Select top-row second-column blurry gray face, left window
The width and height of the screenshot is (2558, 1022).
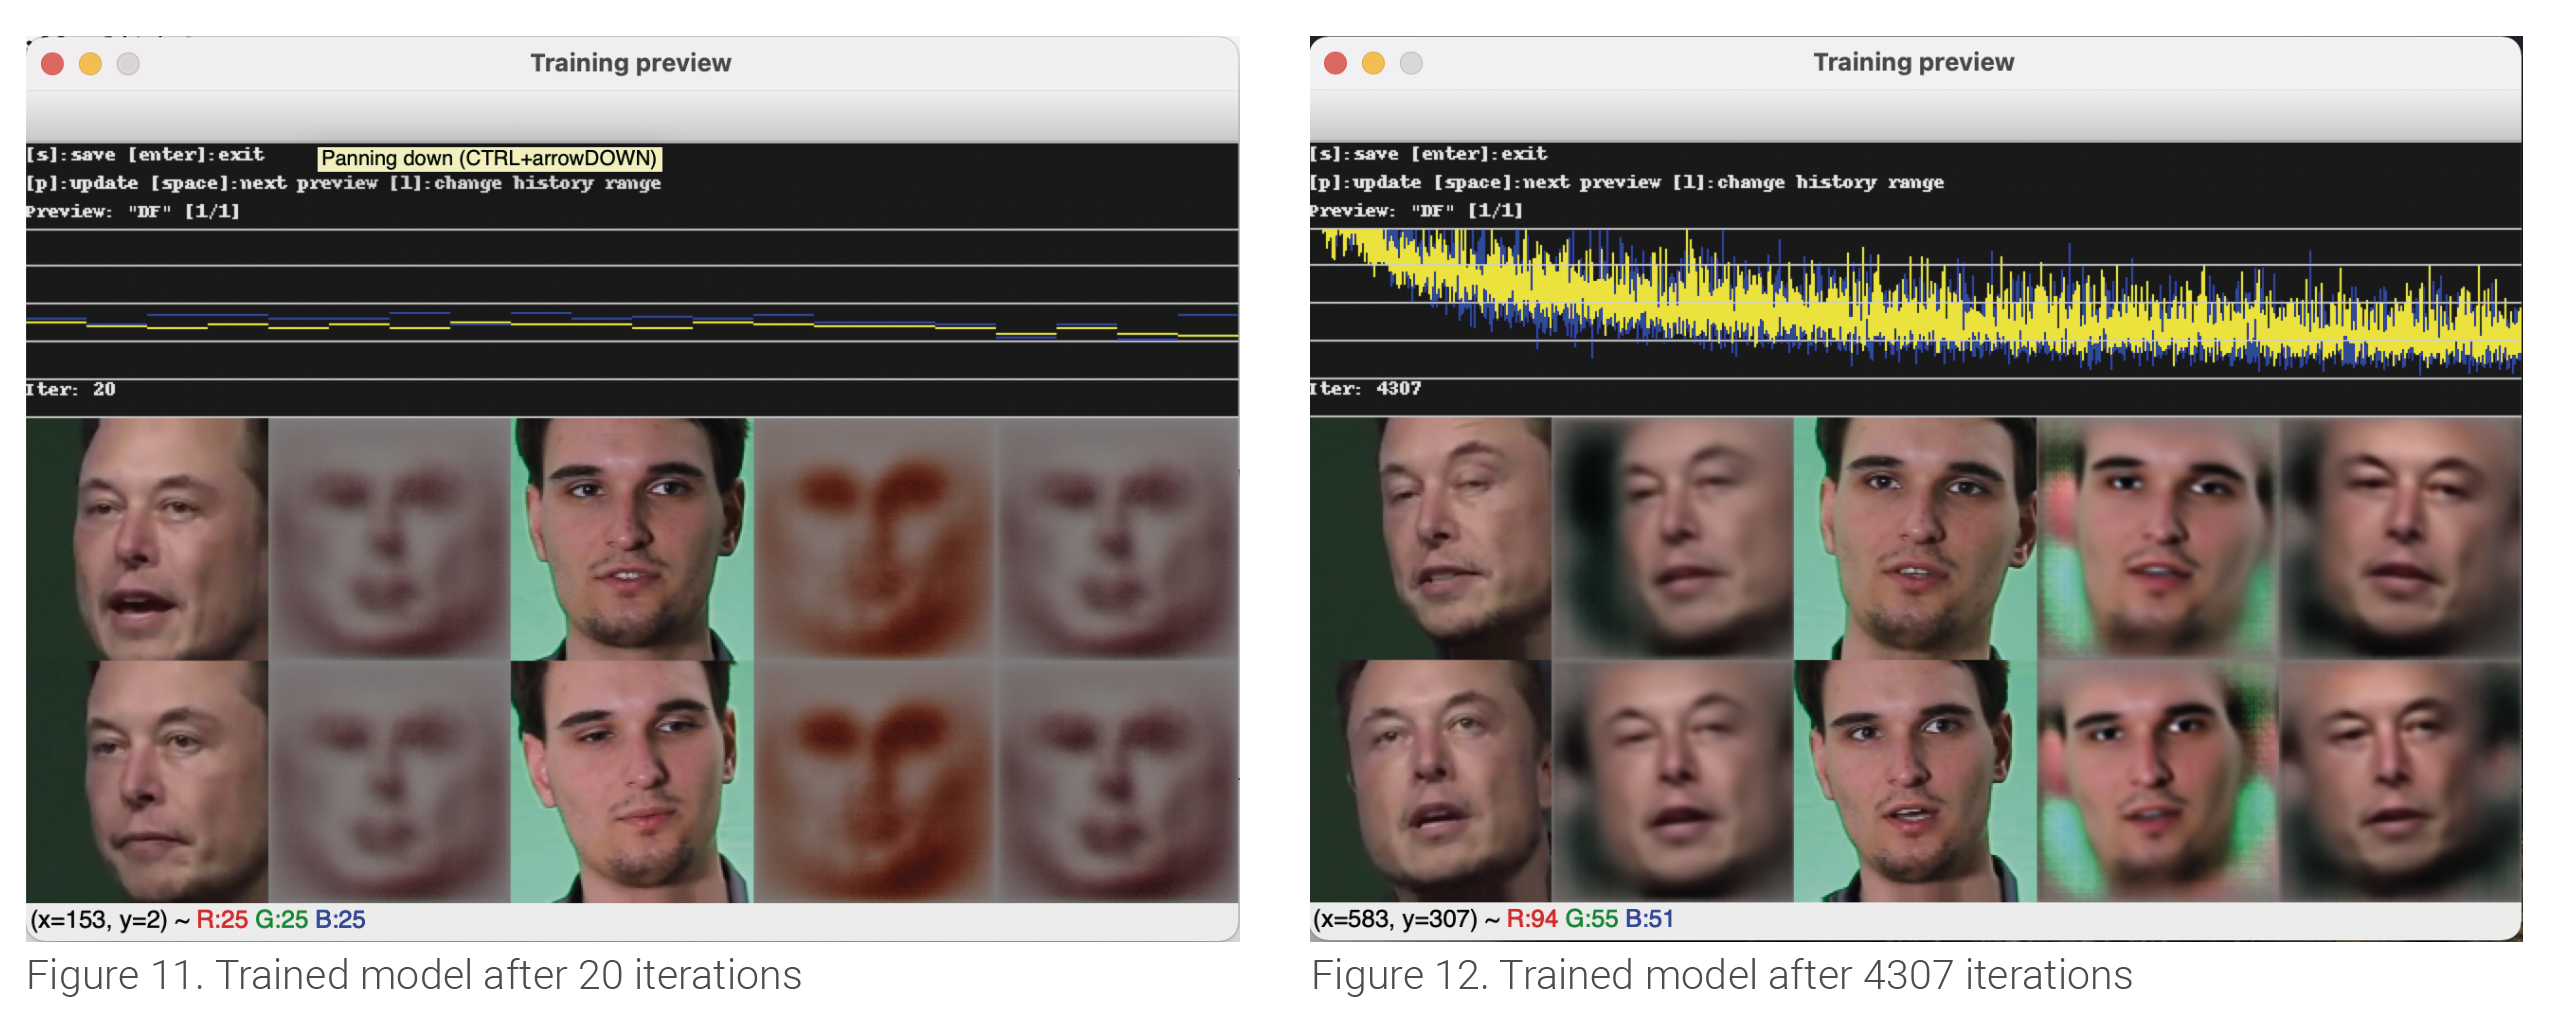[389, 539]
